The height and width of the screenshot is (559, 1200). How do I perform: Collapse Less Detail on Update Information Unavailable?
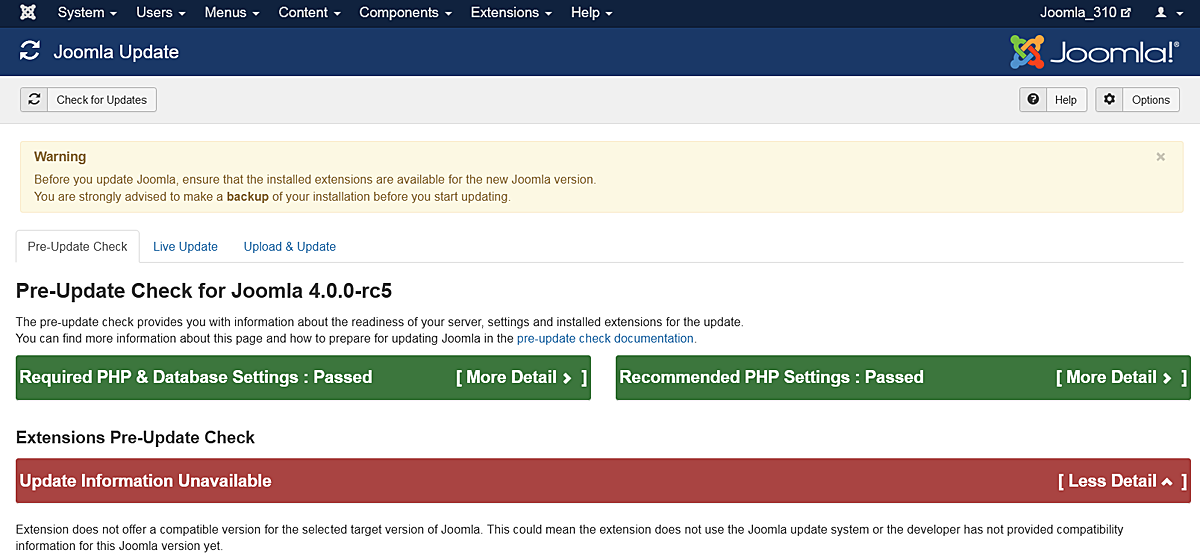pos(1122,481)
